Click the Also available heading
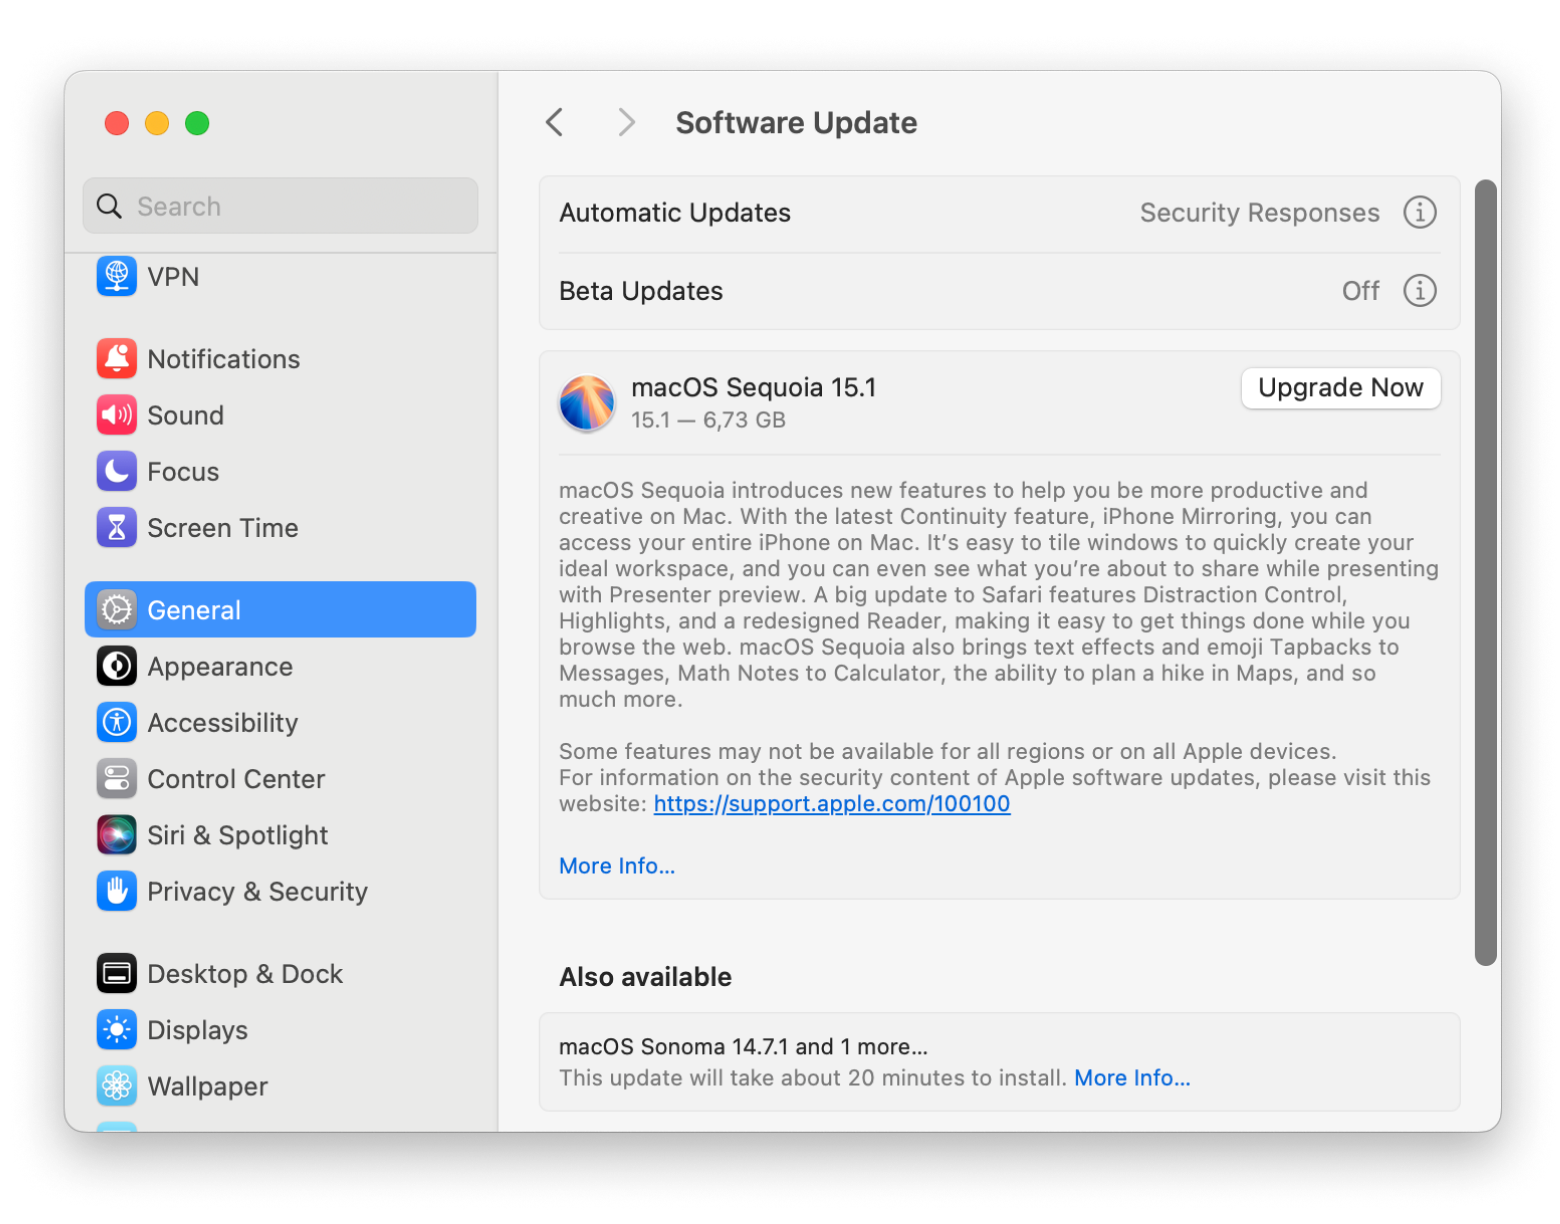 (645, 977)
